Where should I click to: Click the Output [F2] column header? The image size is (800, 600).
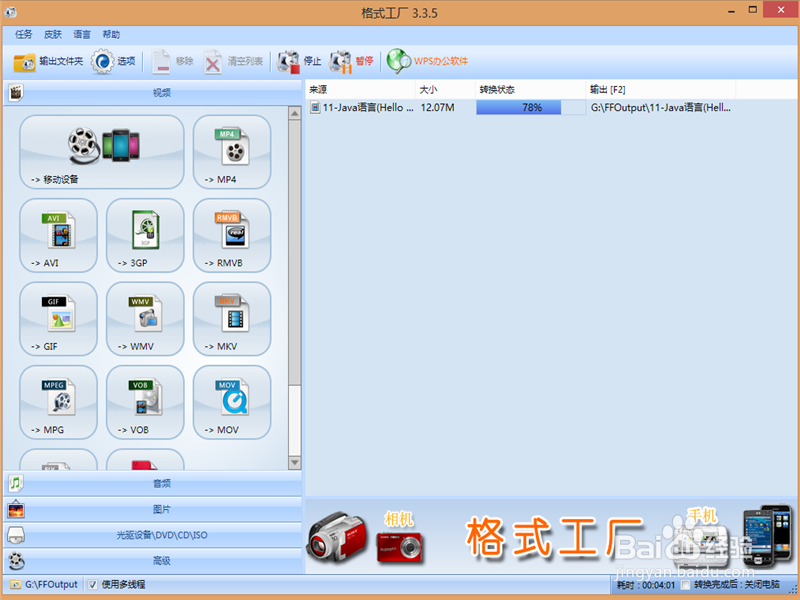coord(661,90)
